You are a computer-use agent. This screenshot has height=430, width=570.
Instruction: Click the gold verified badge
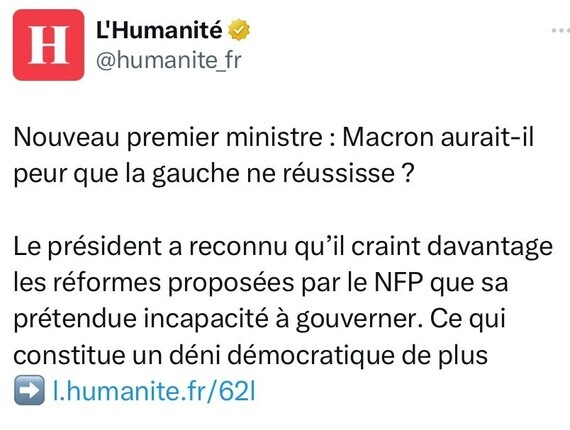(239, 30)
